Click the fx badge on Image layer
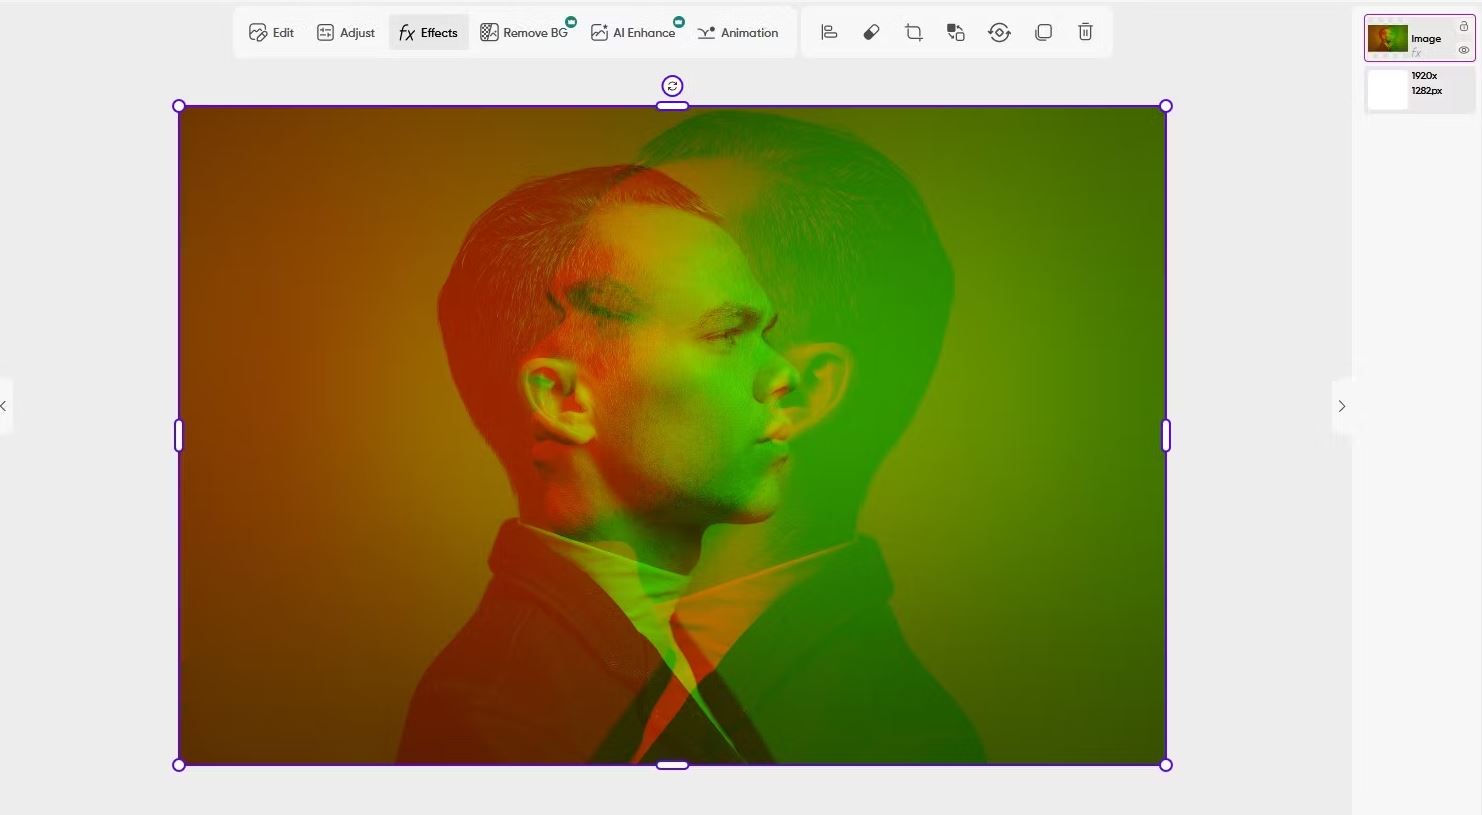Viewport: 1482px width, 815px height. [x=1416, y=53]
